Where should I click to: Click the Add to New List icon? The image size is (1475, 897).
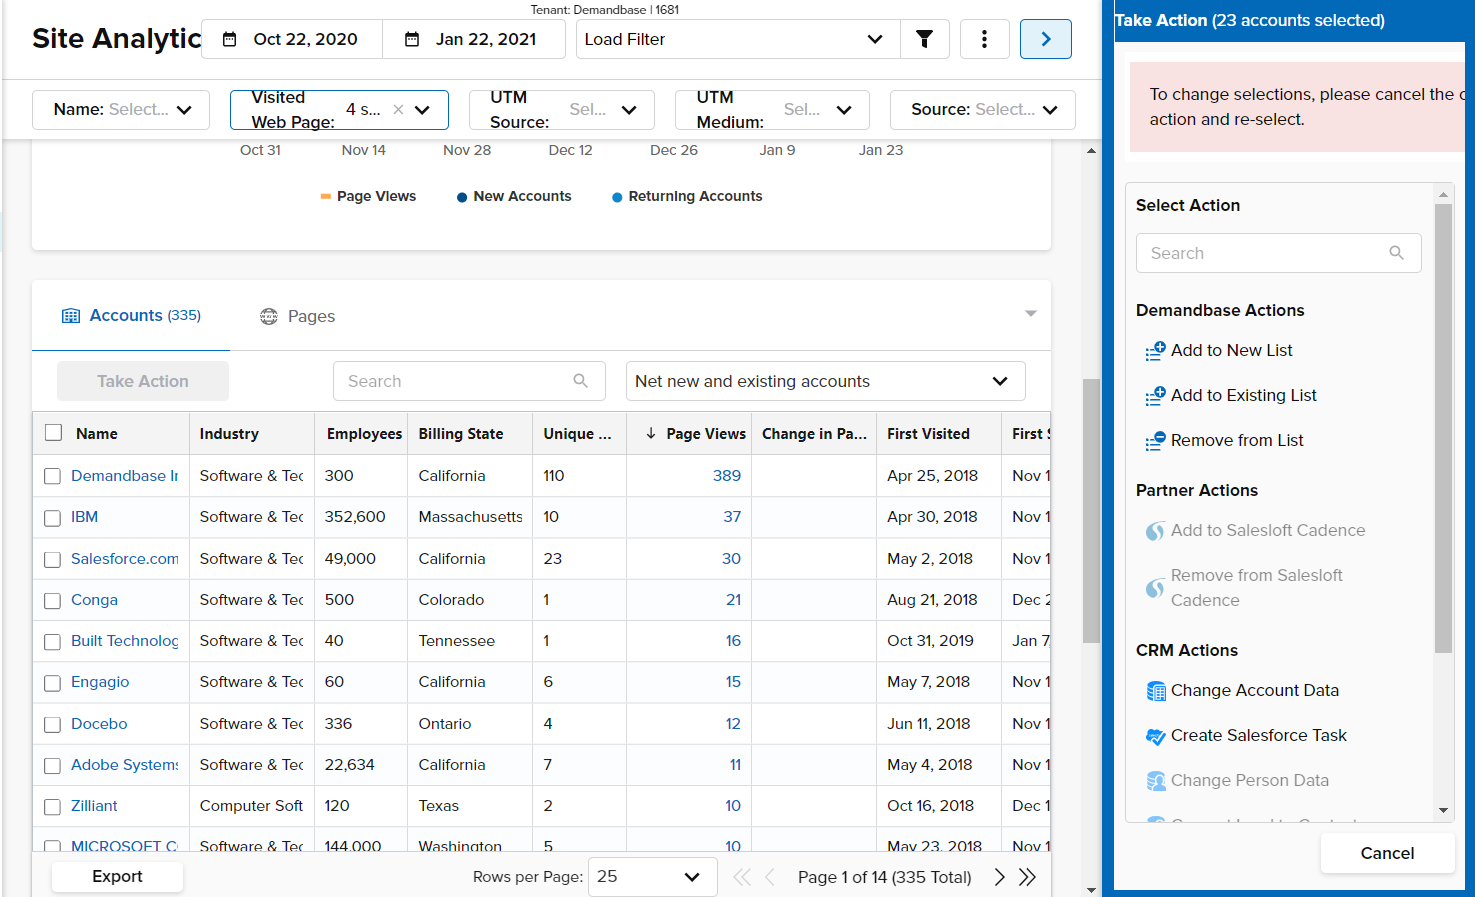(1155, 350)
